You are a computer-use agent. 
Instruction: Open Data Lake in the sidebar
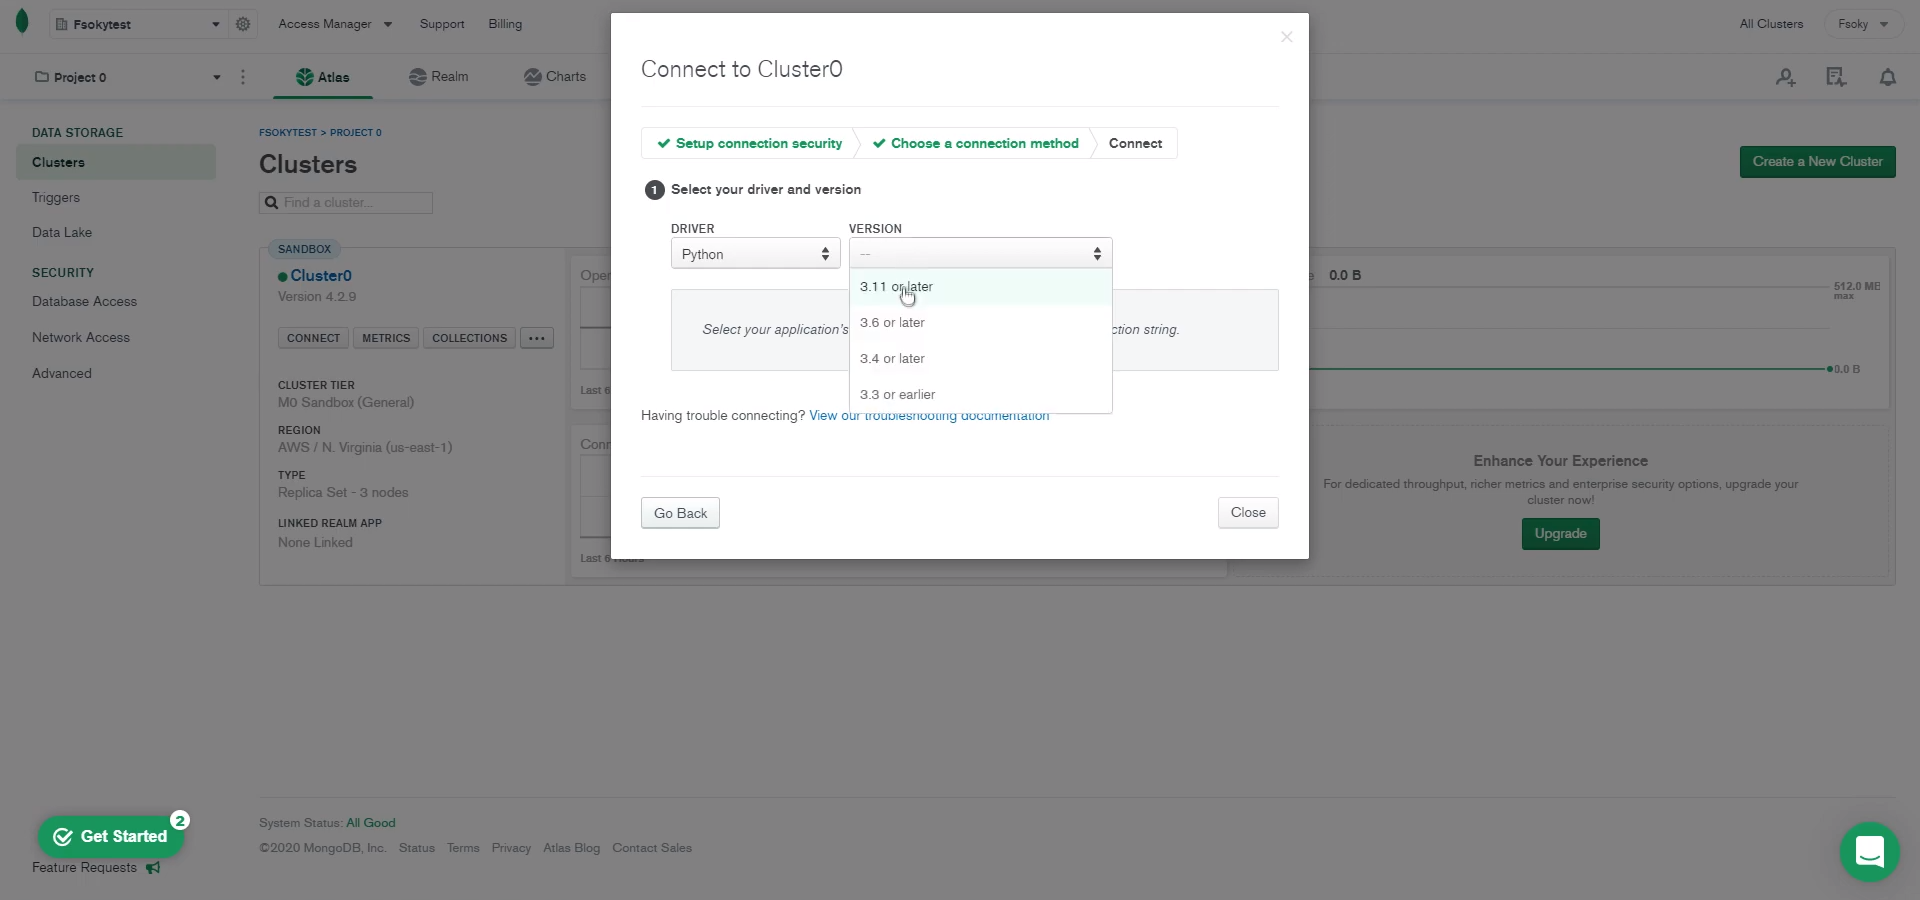(x=62, y=233)
